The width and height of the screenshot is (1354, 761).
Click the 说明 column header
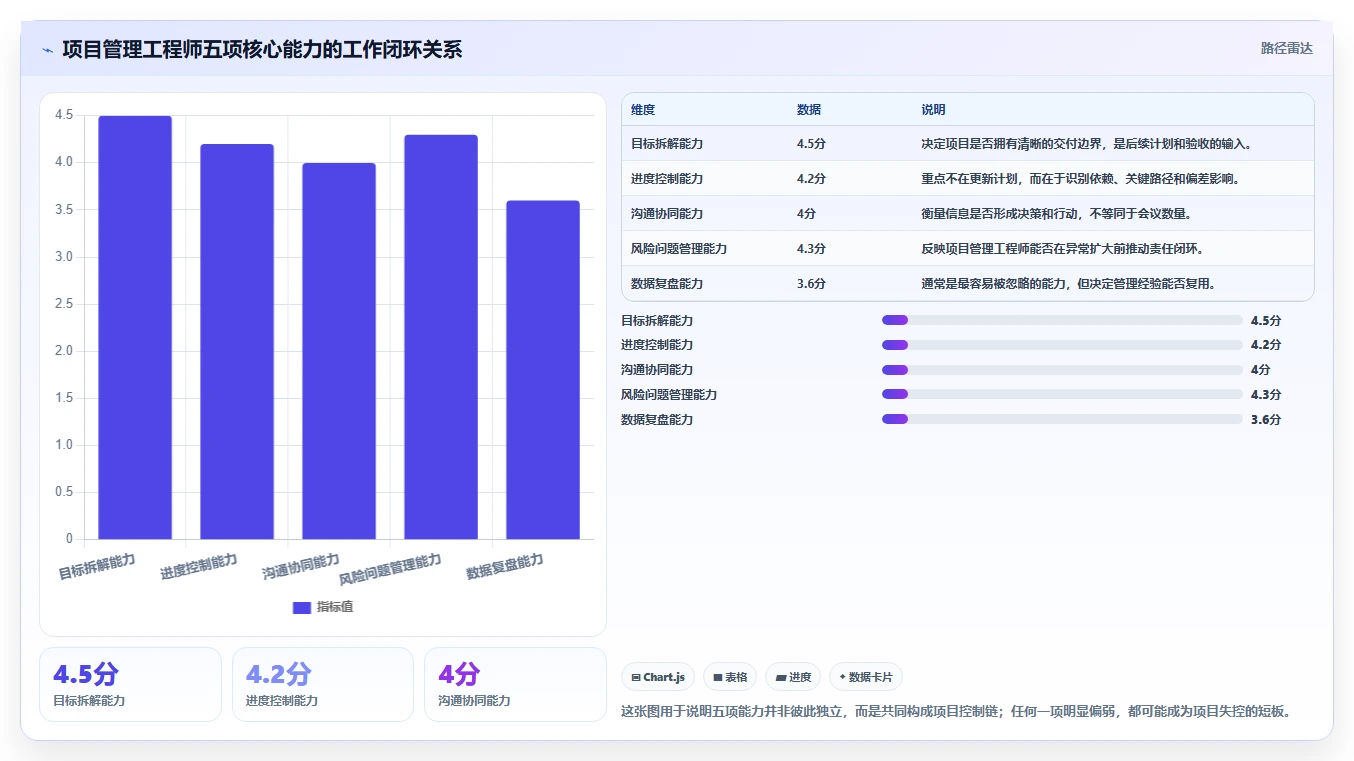[933, 110]
